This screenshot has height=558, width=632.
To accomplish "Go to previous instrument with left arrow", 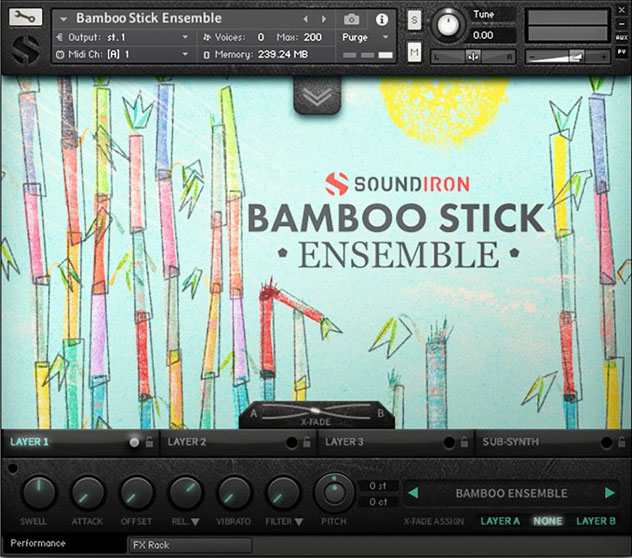I will (x=307, y=19).
